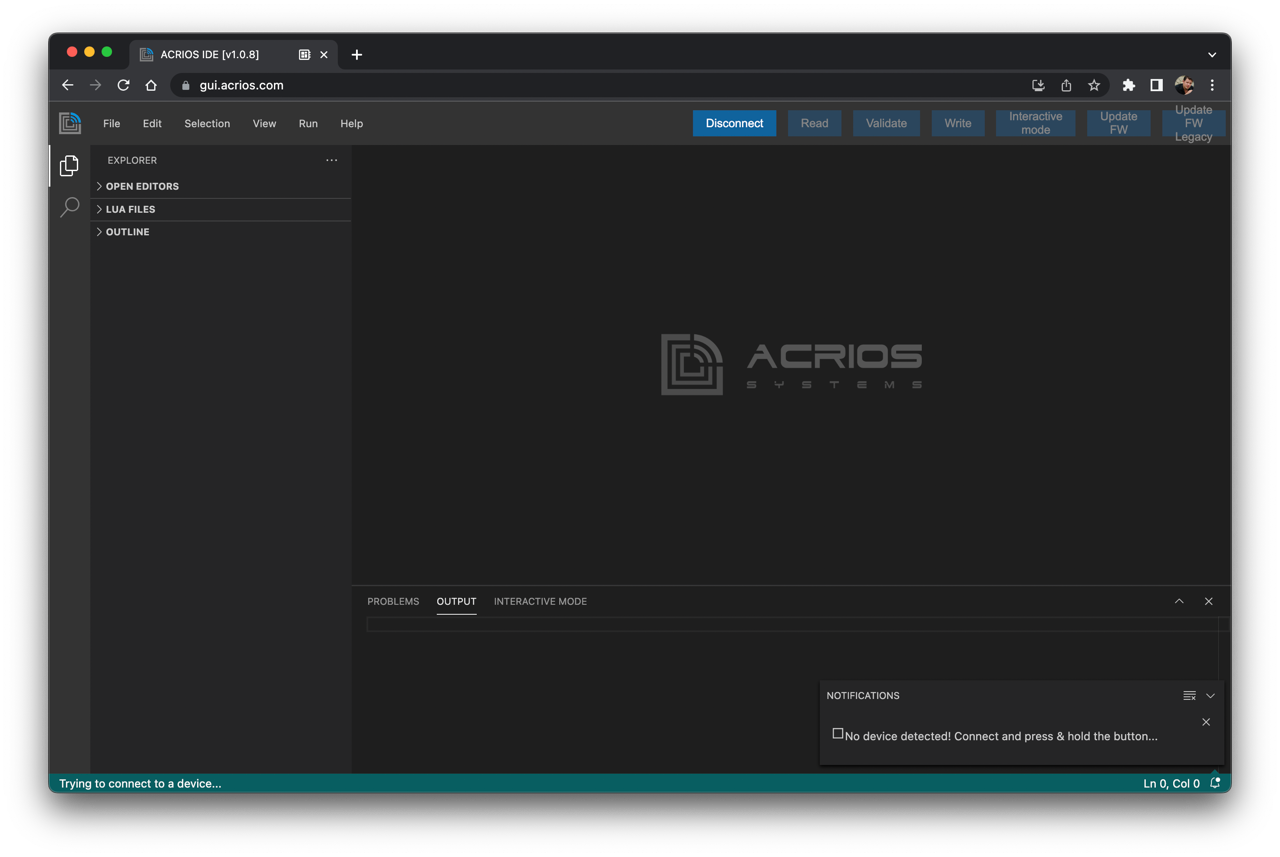The height and width of the screenshot is (857, 1280).
Task: Click the install app icon in address bar
Action: 1038,86
